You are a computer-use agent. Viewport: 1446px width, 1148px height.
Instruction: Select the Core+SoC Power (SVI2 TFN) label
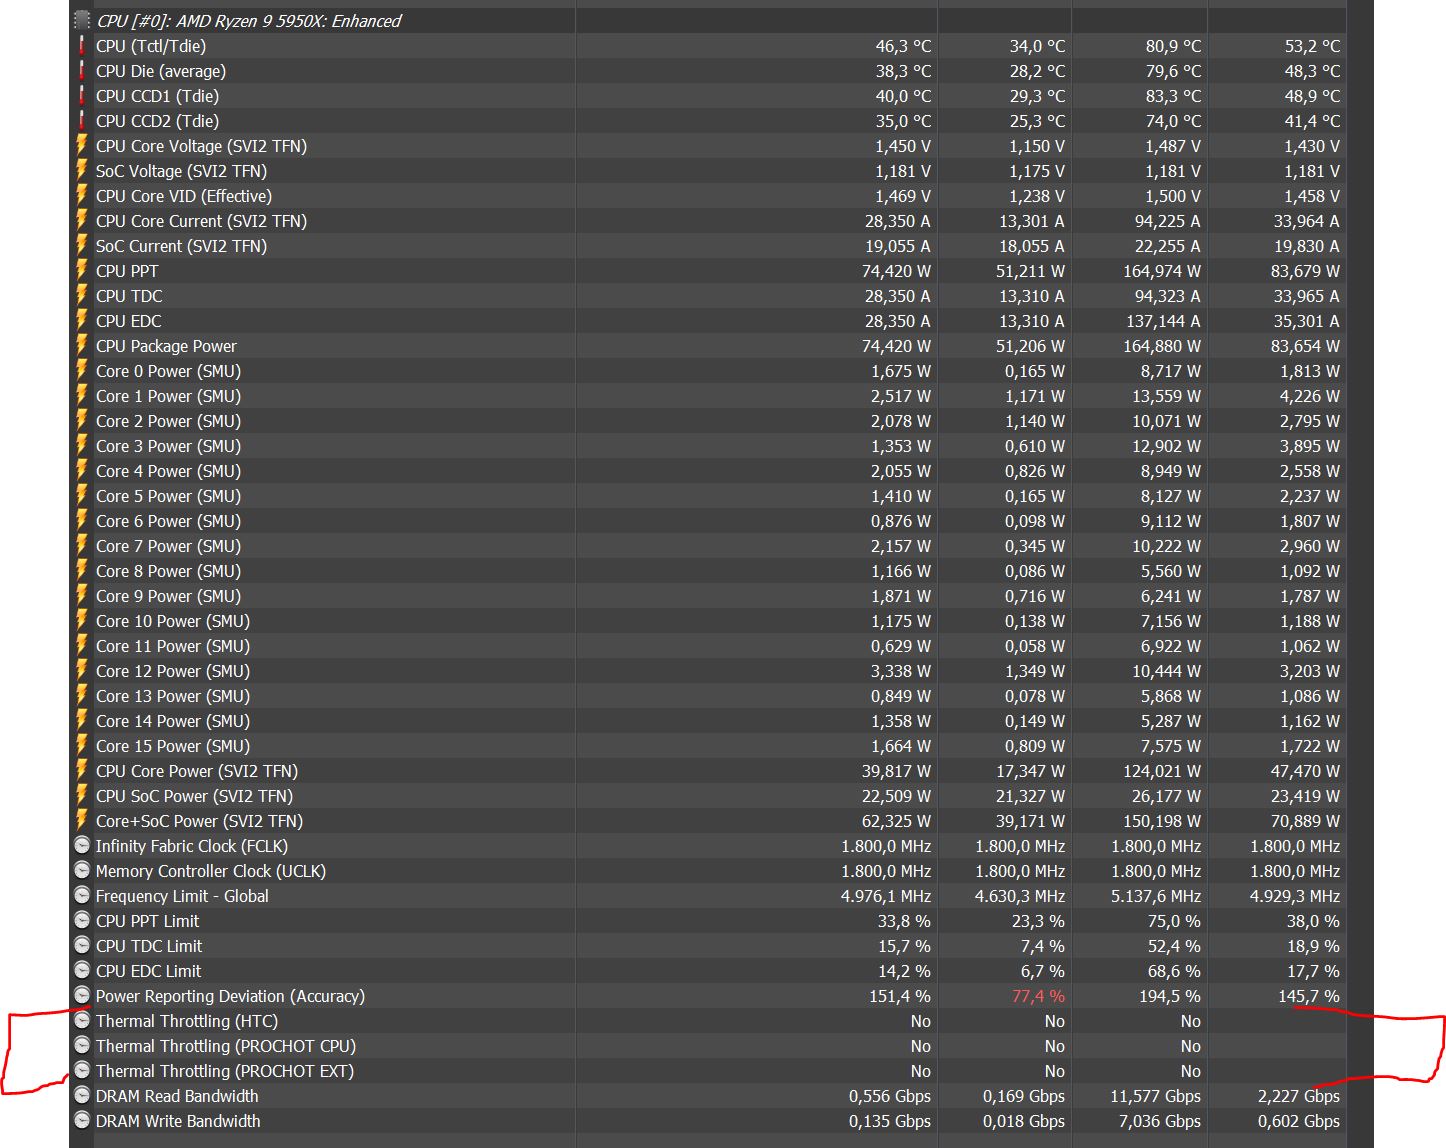(199, 821)
